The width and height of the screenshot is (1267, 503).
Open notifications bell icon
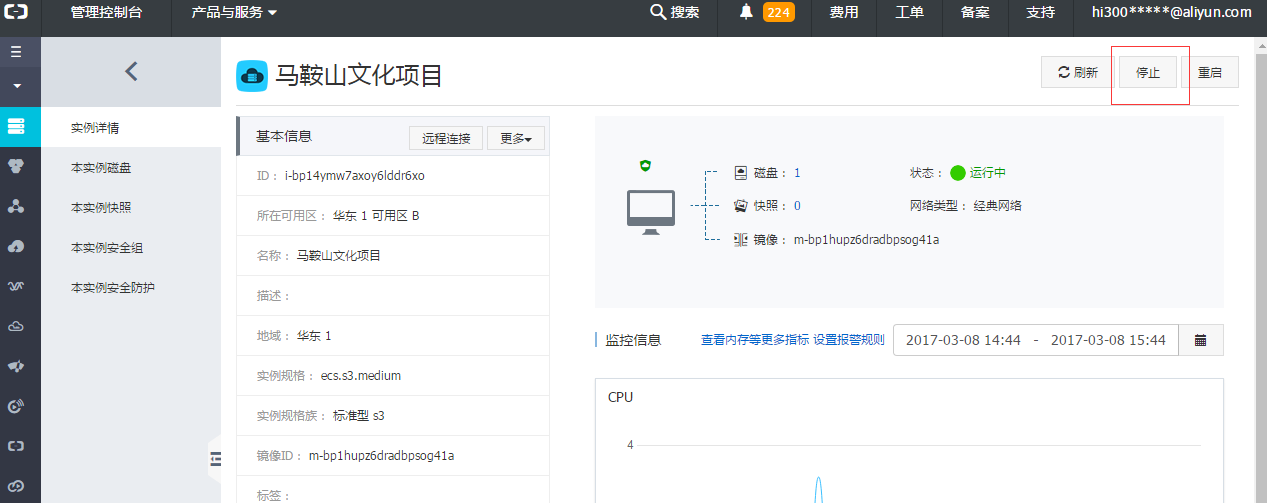pyautogui.click(x=746, y=12)
